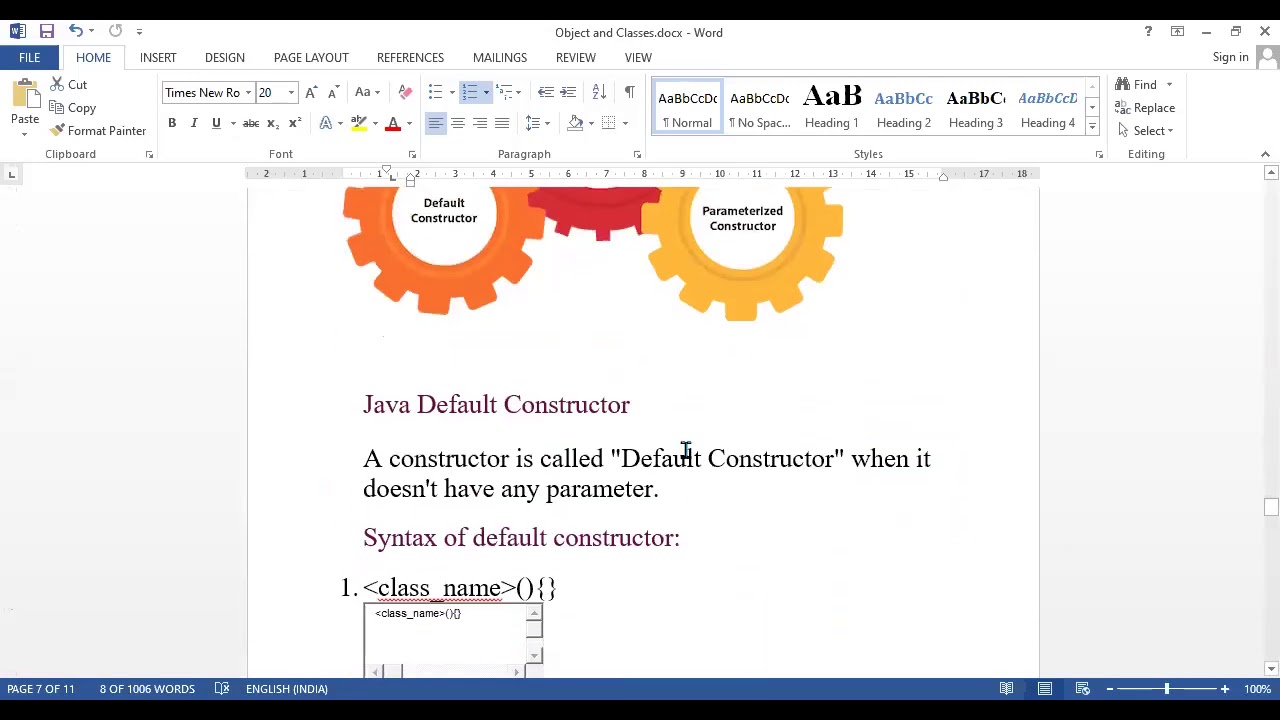Click PAGE 7 OF 11 status indicator
Image resolution: width=1280 pixels, height=720 pixels.
pos(41,689)
